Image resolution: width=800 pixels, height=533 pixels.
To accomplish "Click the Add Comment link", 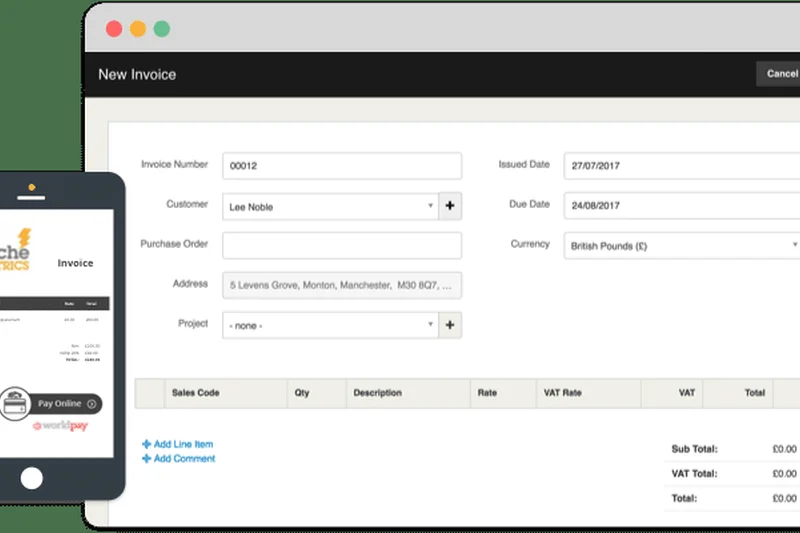I will [184, 459].
